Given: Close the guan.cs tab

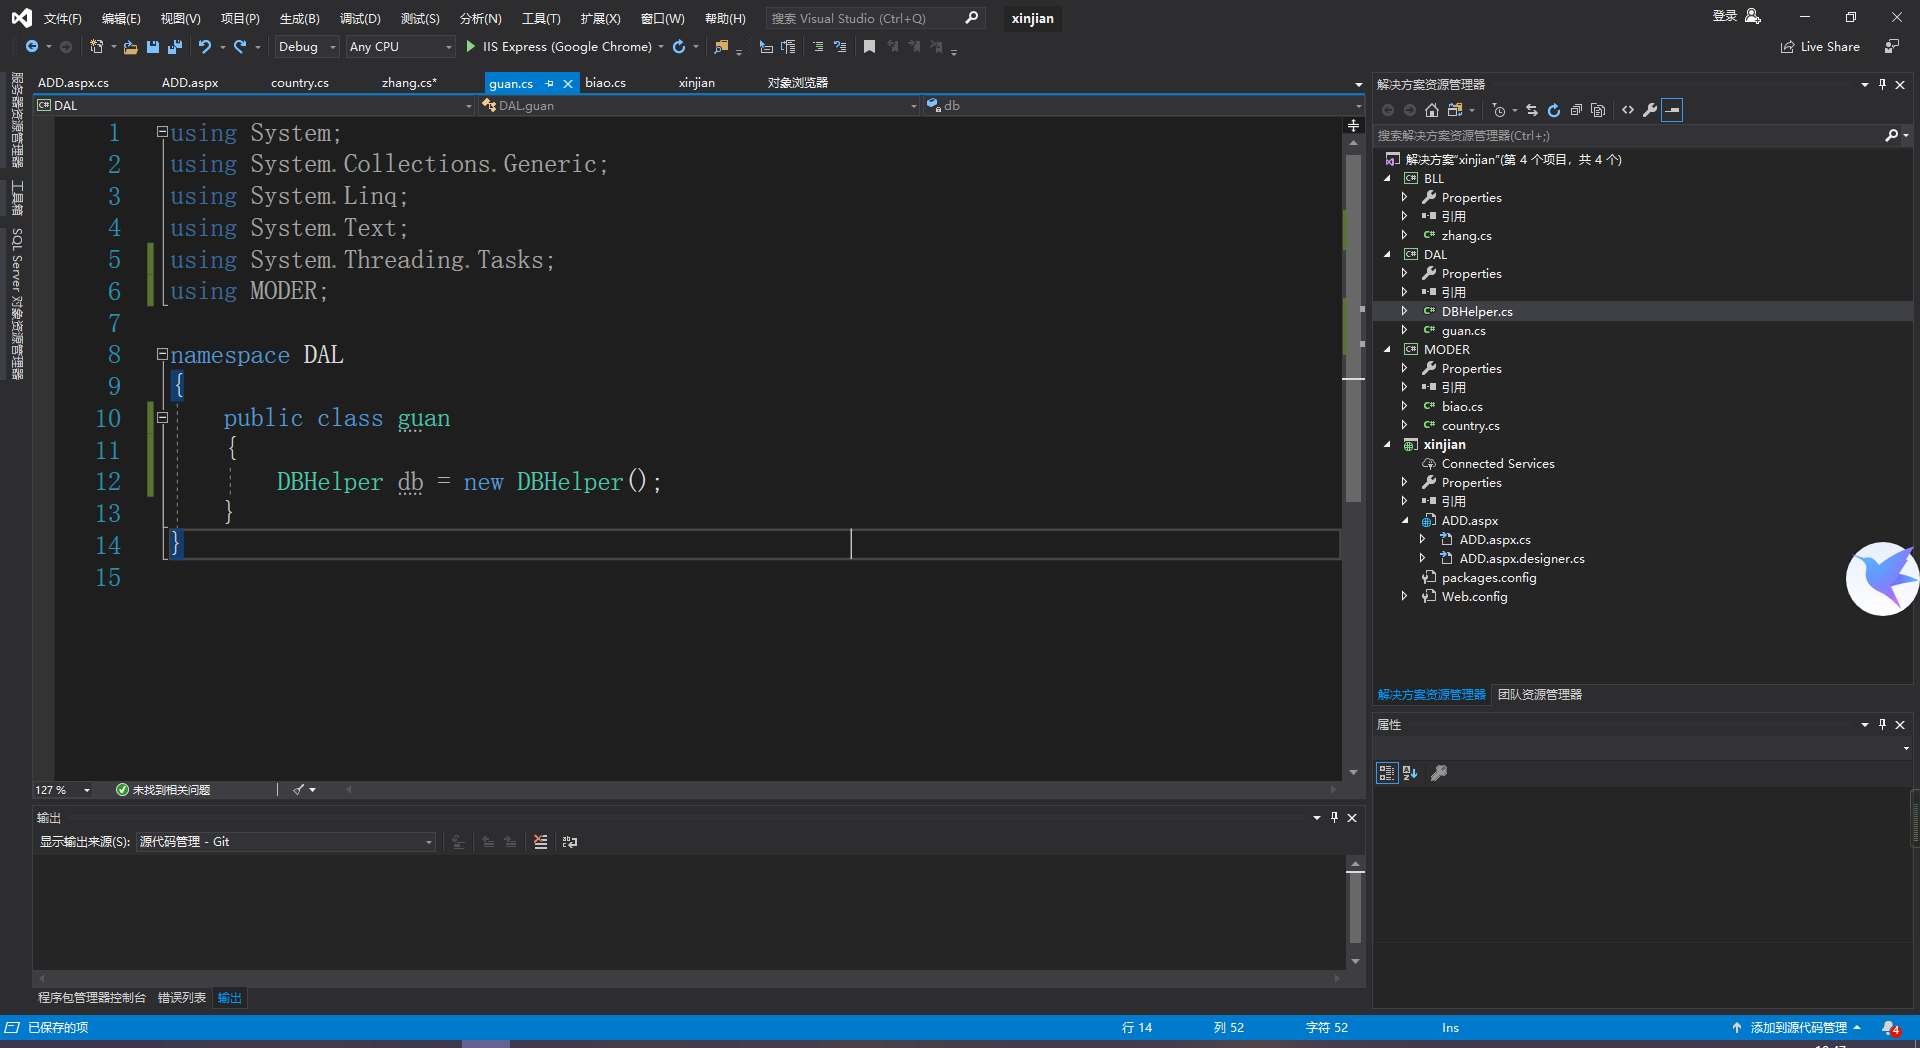Looking at the screenshot, I should (568, 84).
